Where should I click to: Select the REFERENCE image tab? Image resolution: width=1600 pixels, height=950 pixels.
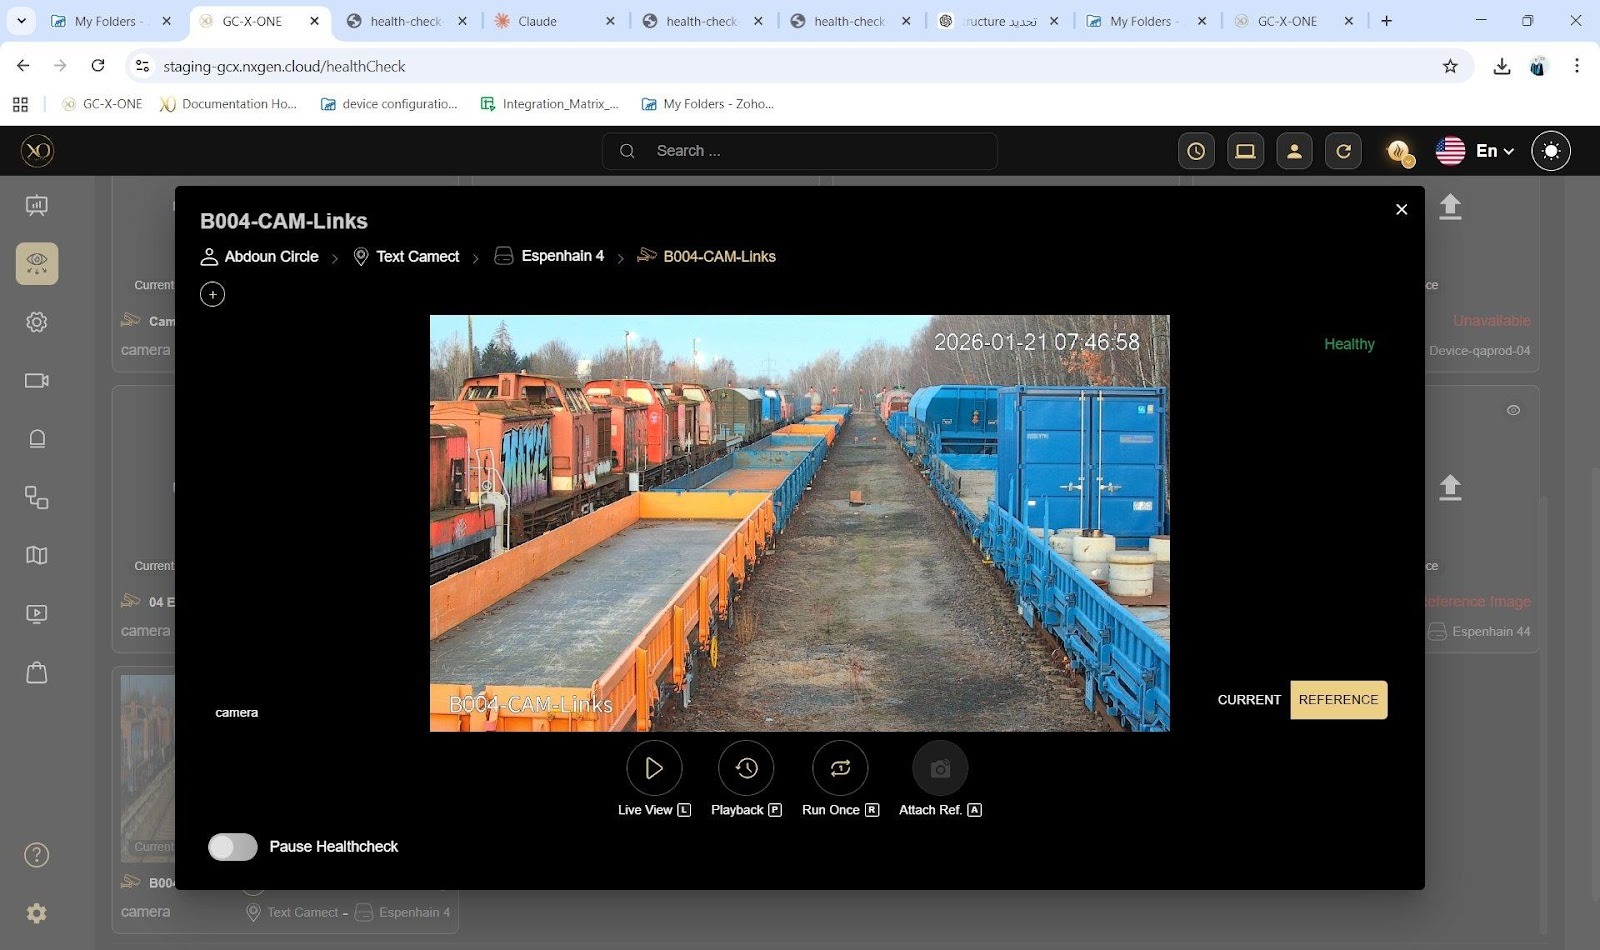pos(1338,700)
